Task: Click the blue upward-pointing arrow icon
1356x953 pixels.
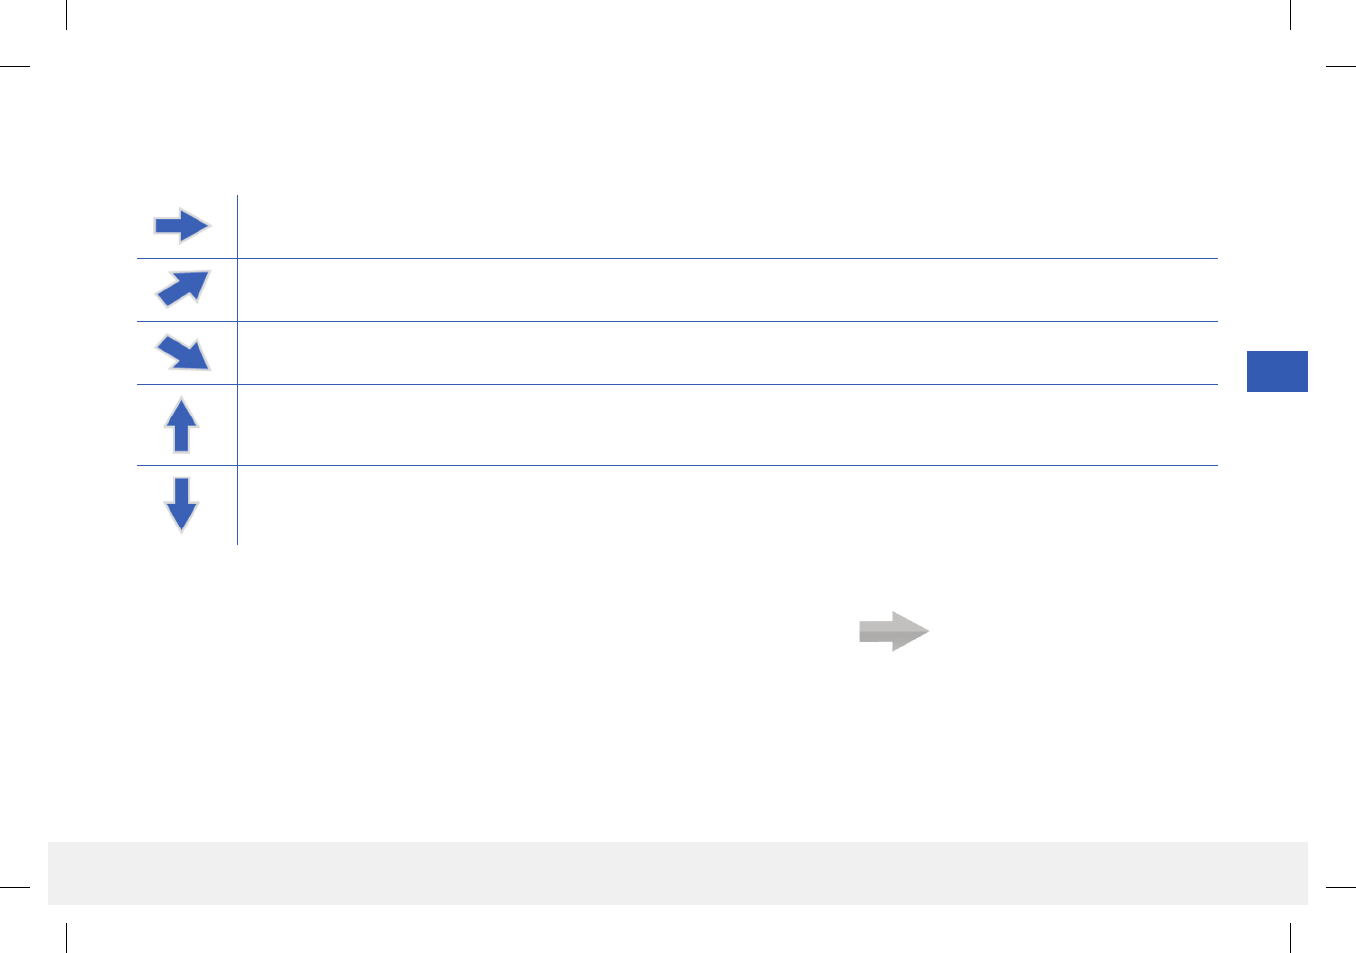Action: point(181,425)
